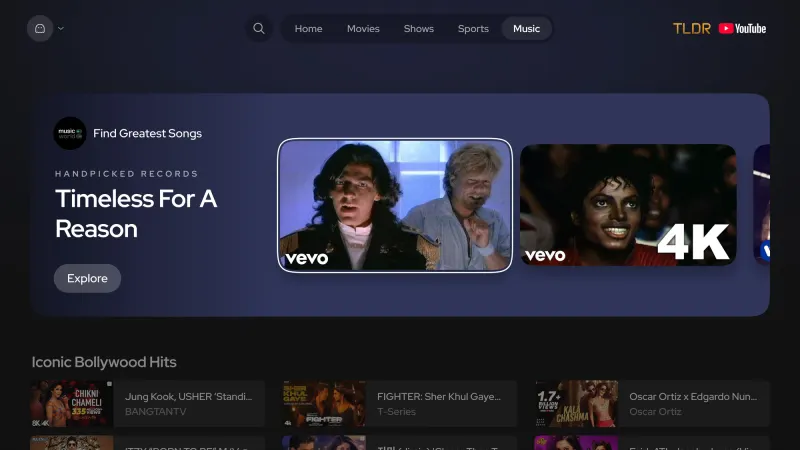Click the YouTube logo

(742, 29)
